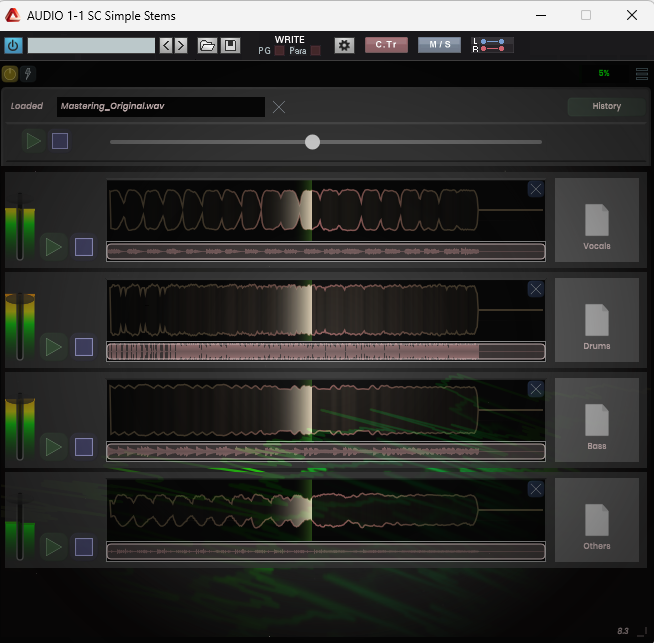Click the Mastering_Original.wav file field
The image size is (654, 643).
[x=161, y=107]
